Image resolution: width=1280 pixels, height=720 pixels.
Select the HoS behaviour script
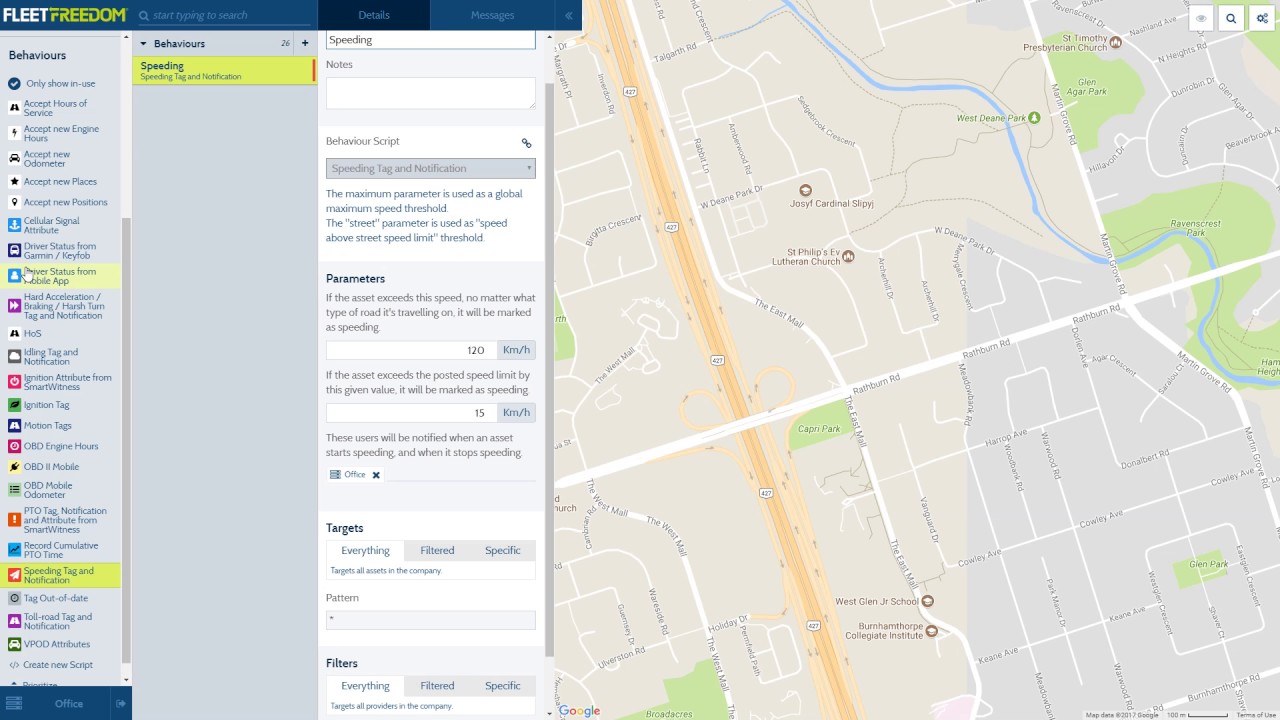click(60, 334)
